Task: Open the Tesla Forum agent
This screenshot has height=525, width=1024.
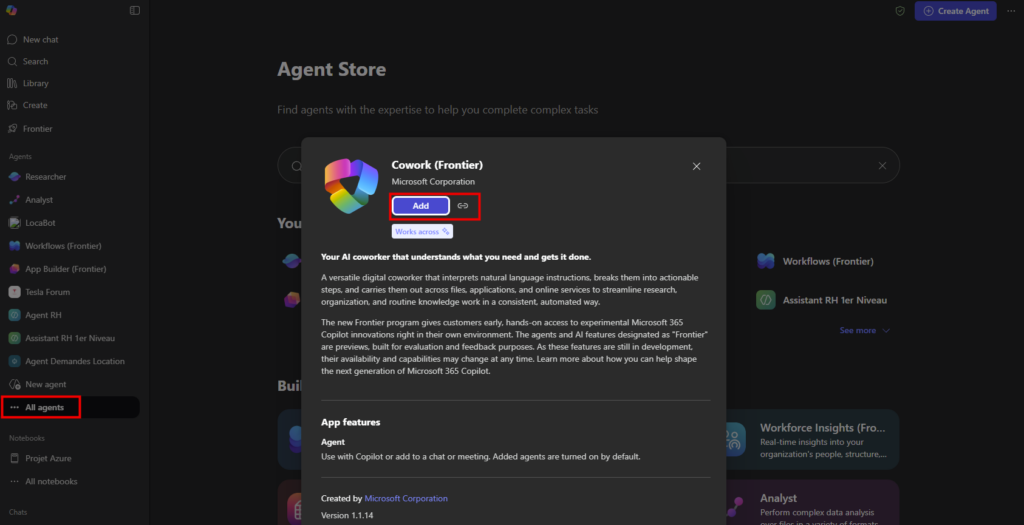Action: click(48, 292)
